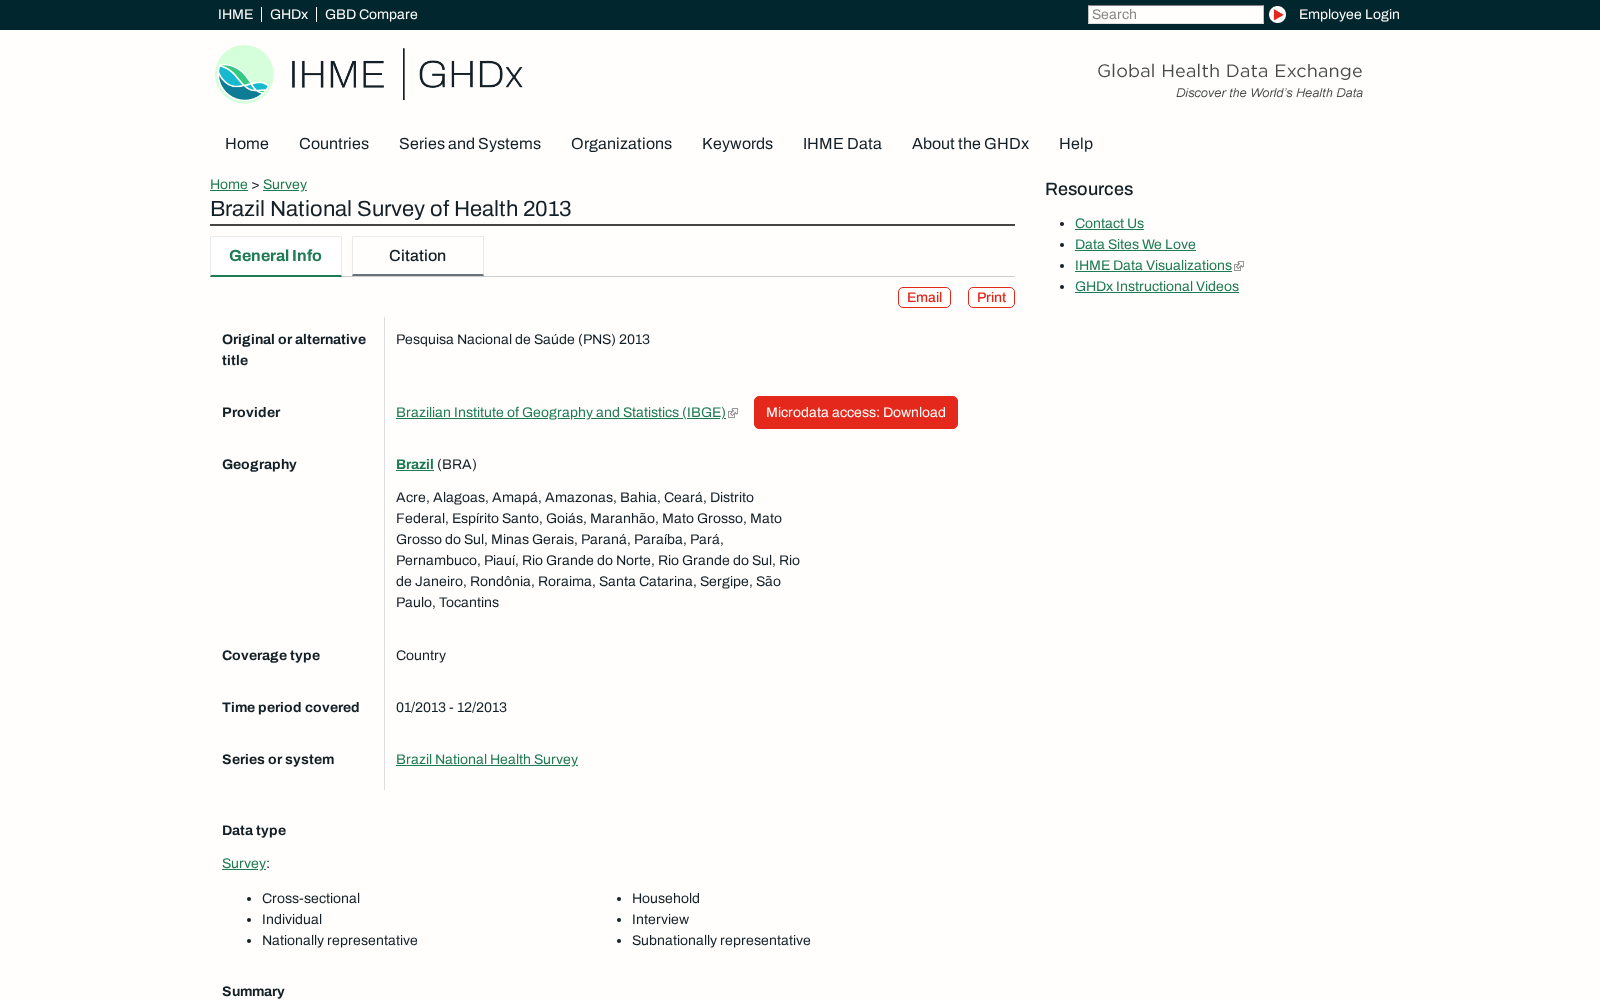Open GBD Compare in top bar
The image size is (1600, 1000).
tap(371, 14)
